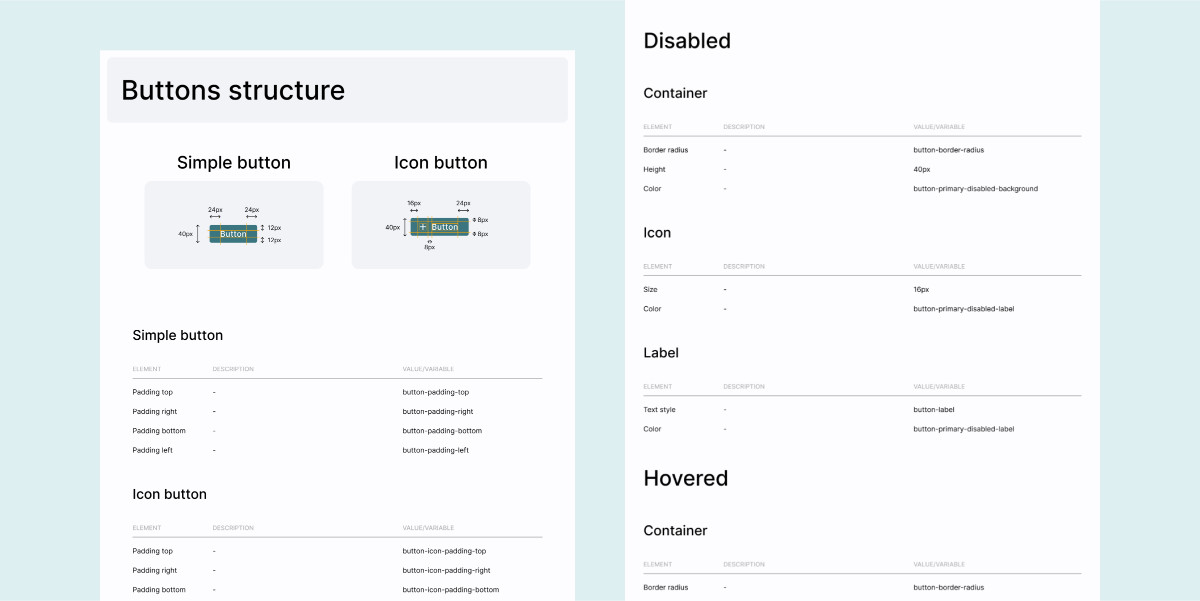Click the "Disabled" section heading
Viewport: 1200px width, 601px height.
[687, 41]
